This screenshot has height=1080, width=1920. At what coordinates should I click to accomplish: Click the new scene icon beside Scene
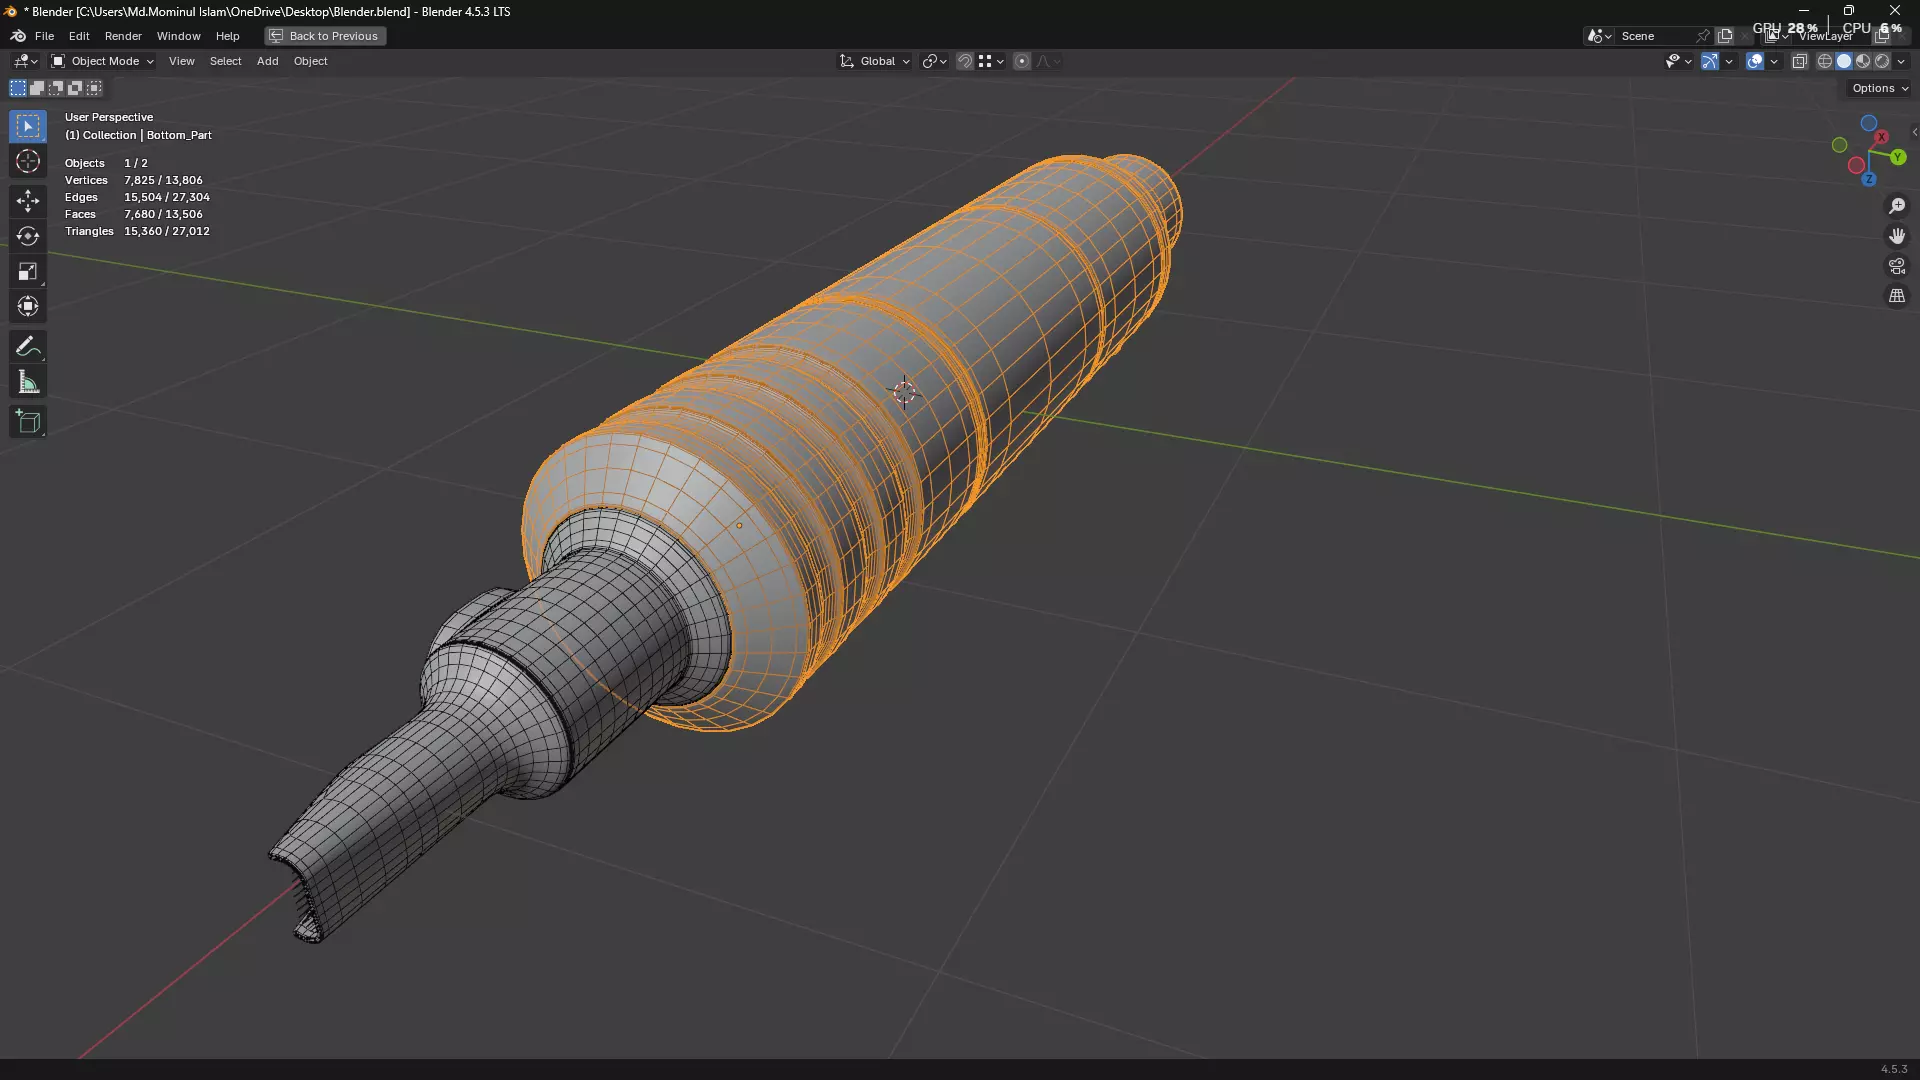pos(1725,36)
